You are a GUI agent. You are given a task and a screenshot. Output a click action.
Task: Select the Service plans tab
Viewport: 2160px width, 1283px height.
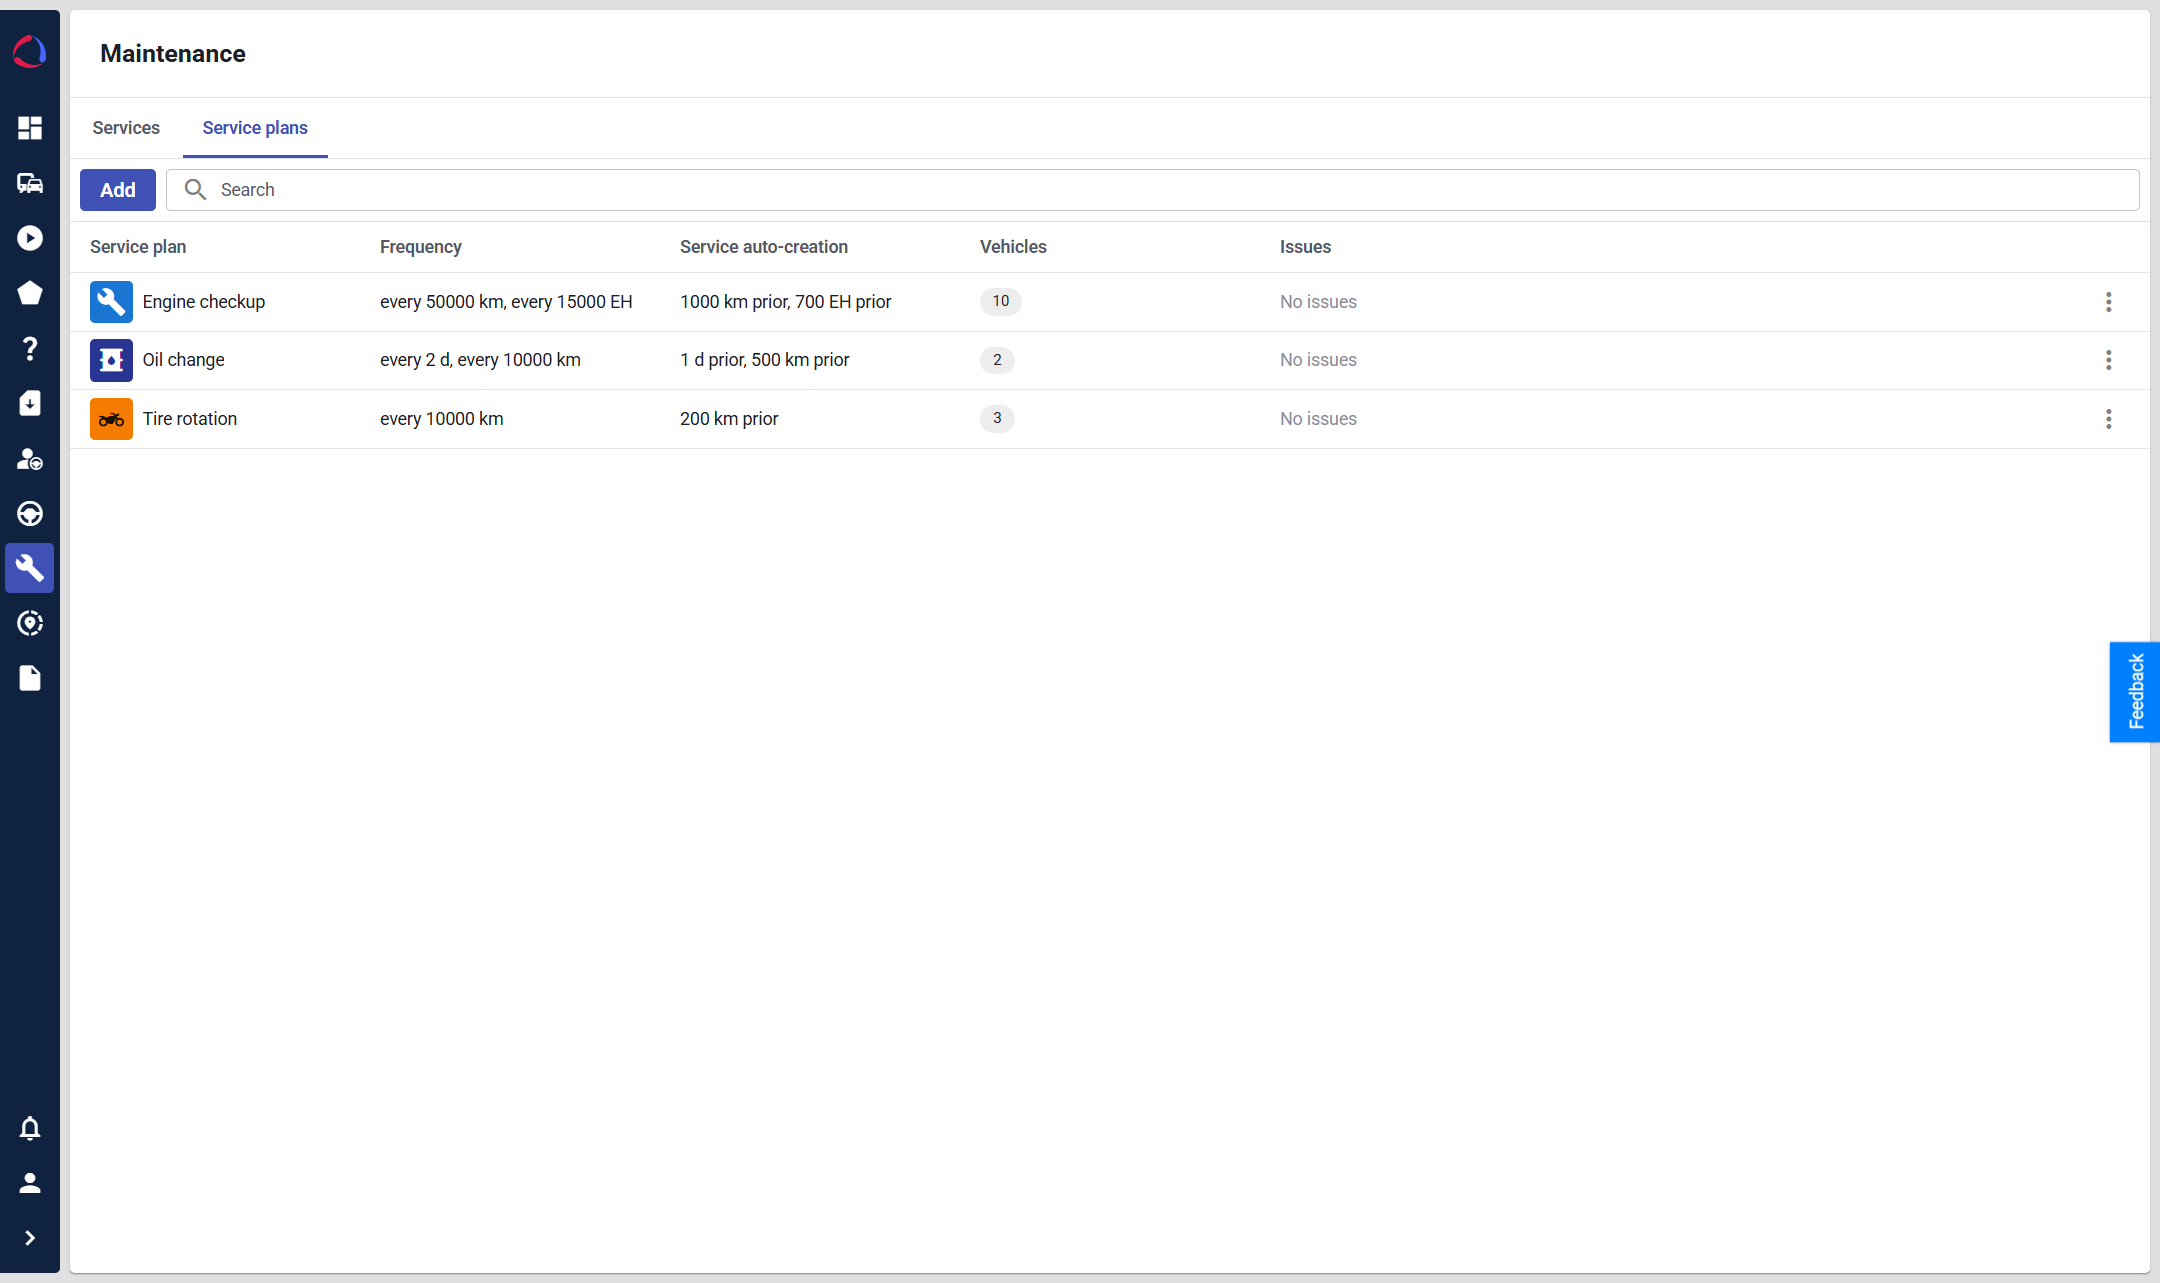[x=255, y=128]
